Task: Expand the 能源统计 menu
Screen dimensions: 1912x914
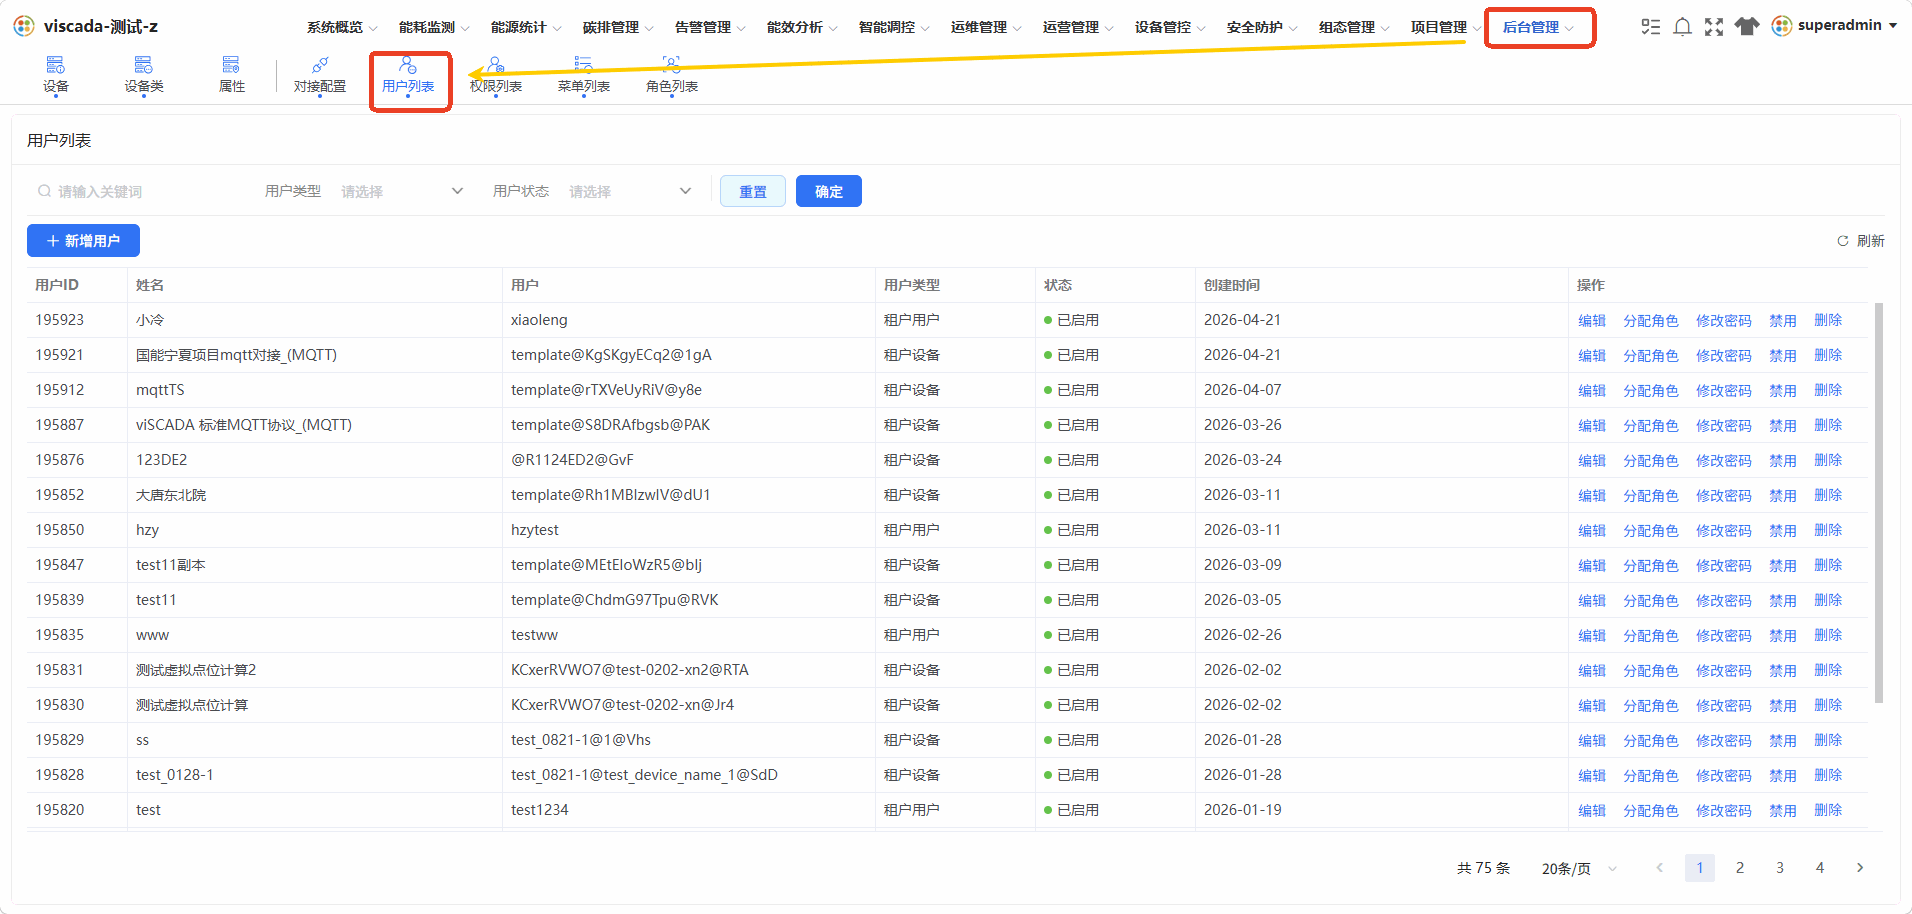Action: point(526,27)
